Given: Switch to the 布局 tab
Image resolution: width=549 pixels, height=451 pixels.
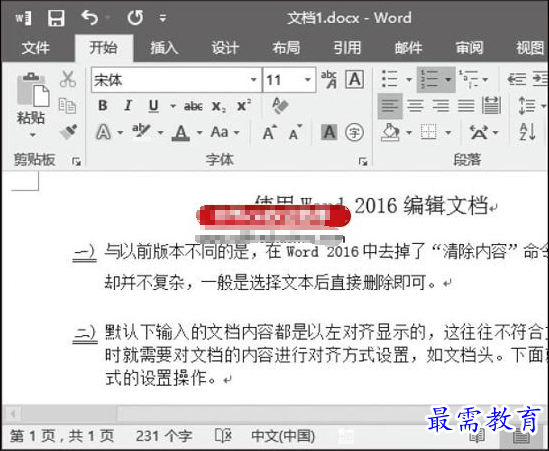Looking at the screenshot, I should [x=286, y=48].
